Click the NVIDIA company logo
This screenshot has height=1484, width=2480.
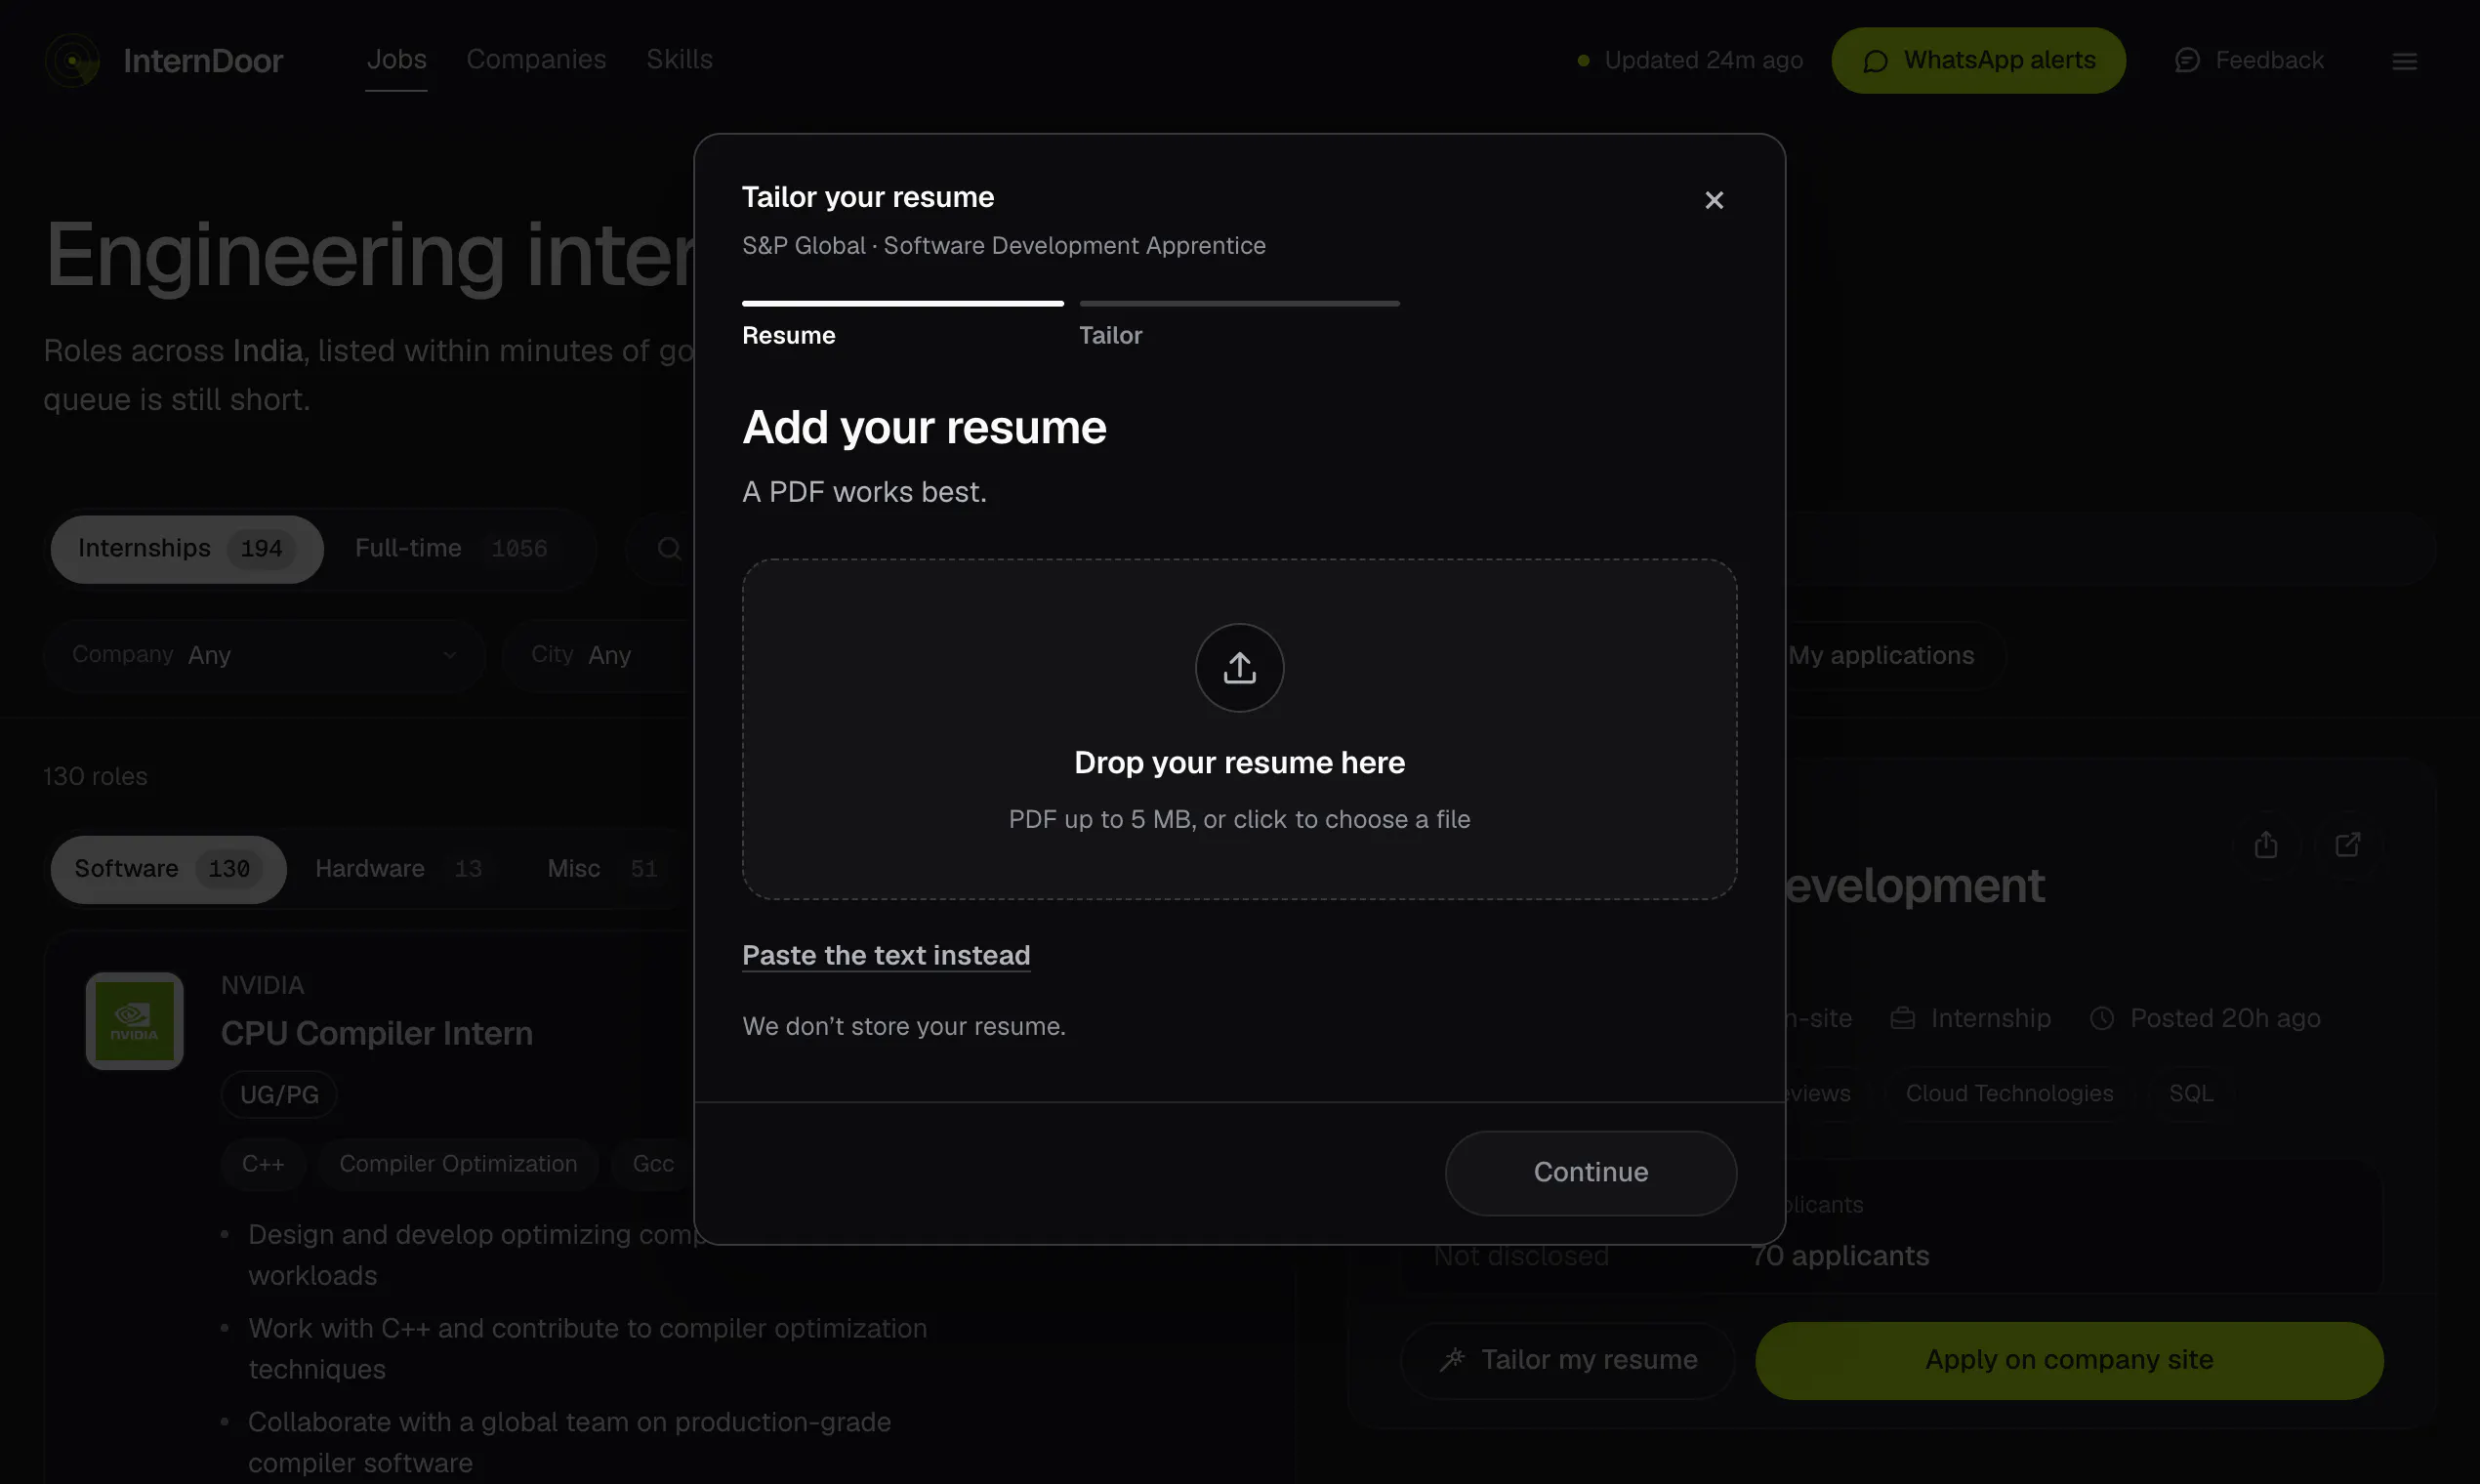click(134, 1021)
